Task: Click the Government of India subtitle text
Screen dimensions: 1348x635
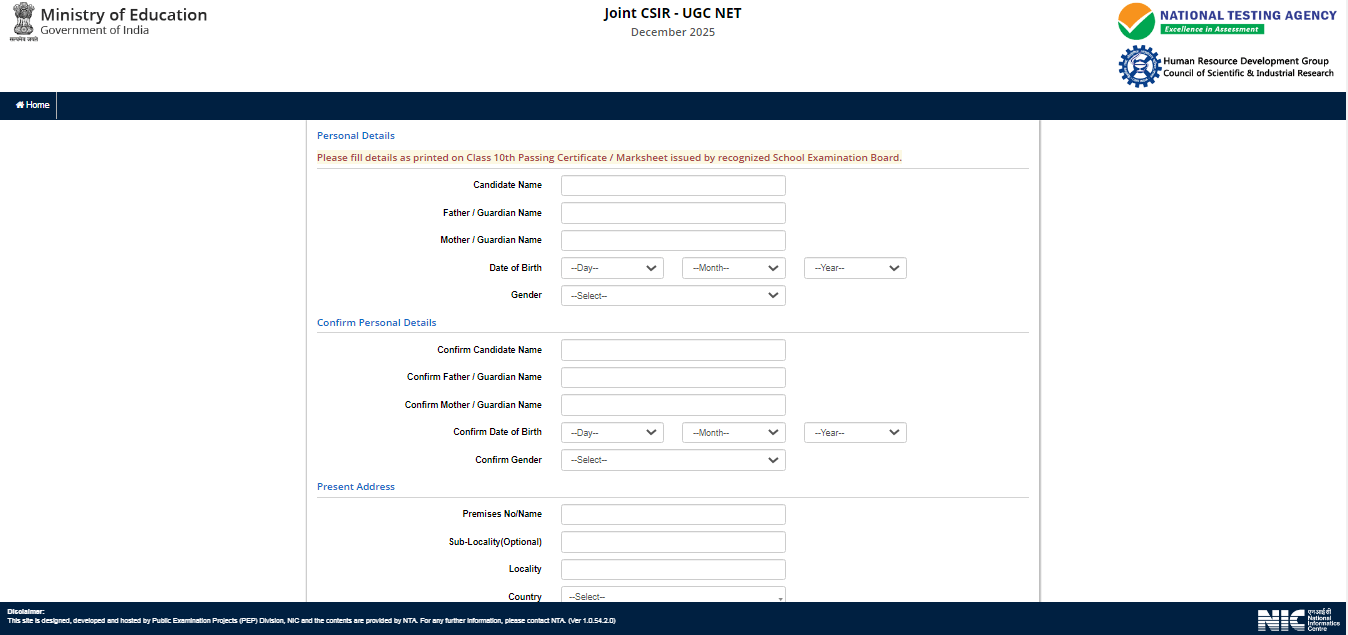Action: [95, 30]
